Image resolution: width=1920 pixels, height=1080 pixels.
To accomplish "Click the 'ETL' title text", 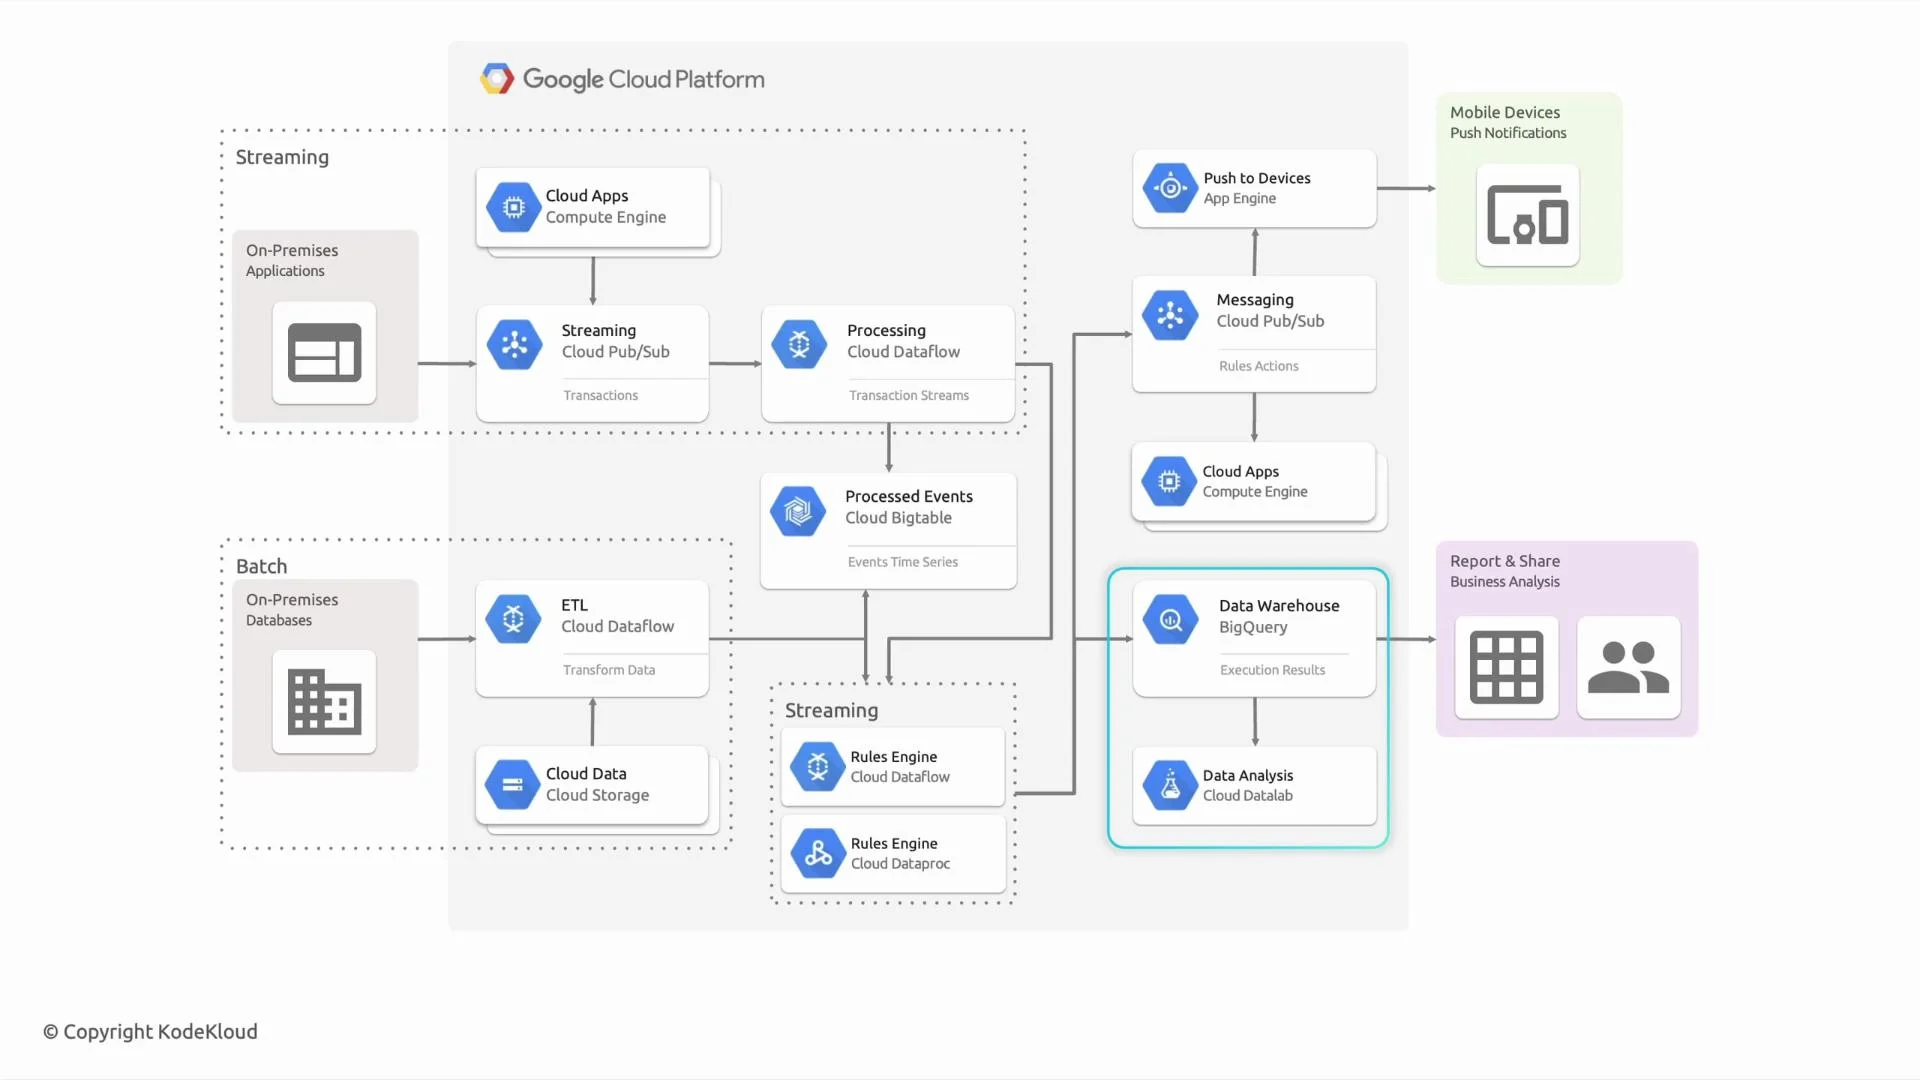I will [574, 605].
